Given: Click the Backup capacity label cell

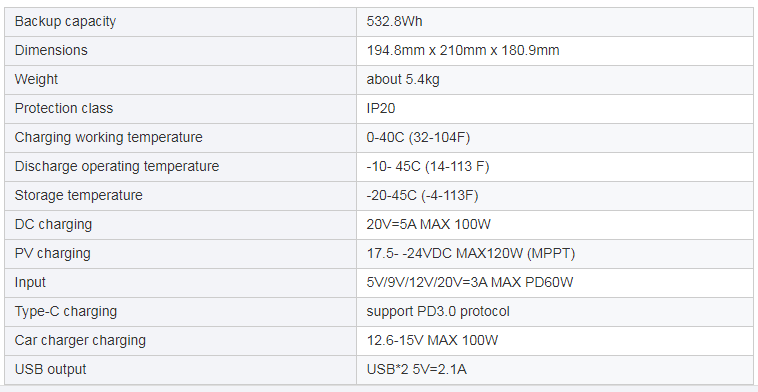Looking at the screenshot, I should click(x=180, y=22).
